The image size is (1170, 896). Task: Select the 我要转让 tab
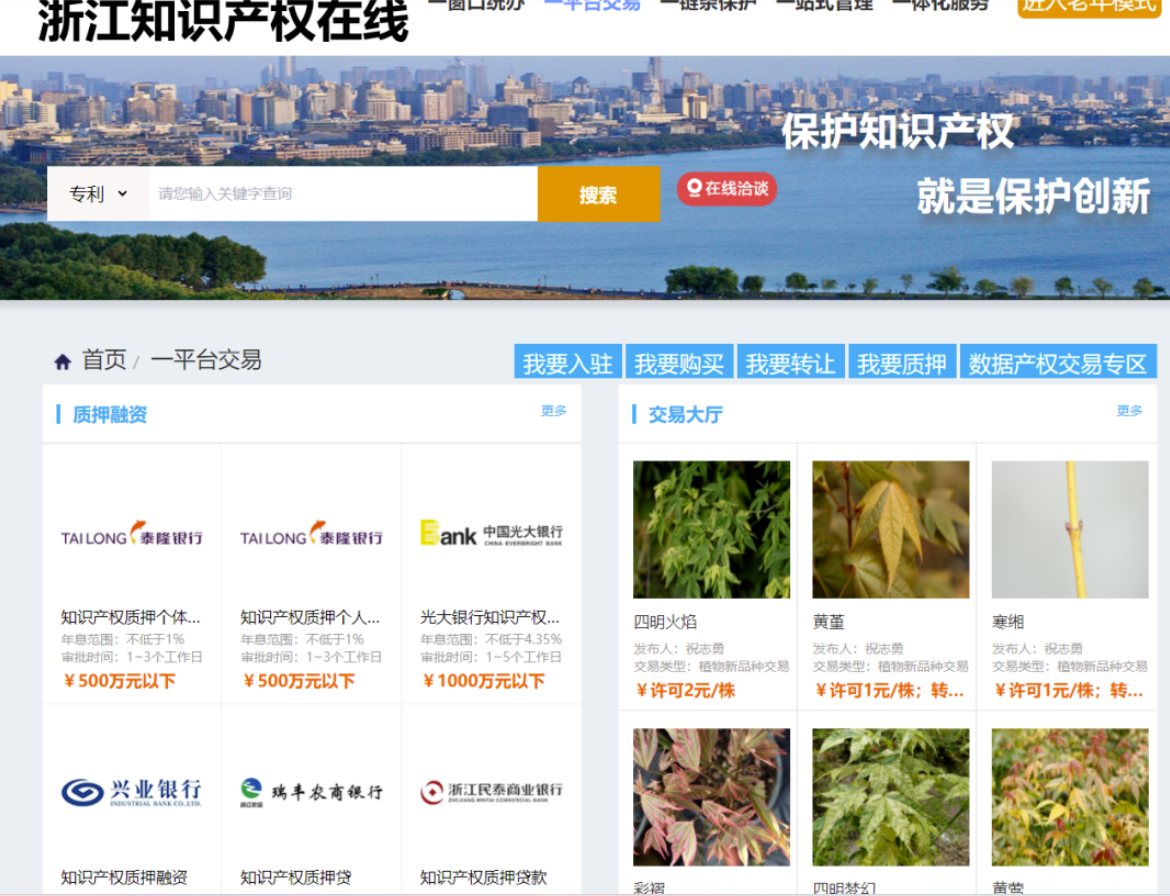791,362
